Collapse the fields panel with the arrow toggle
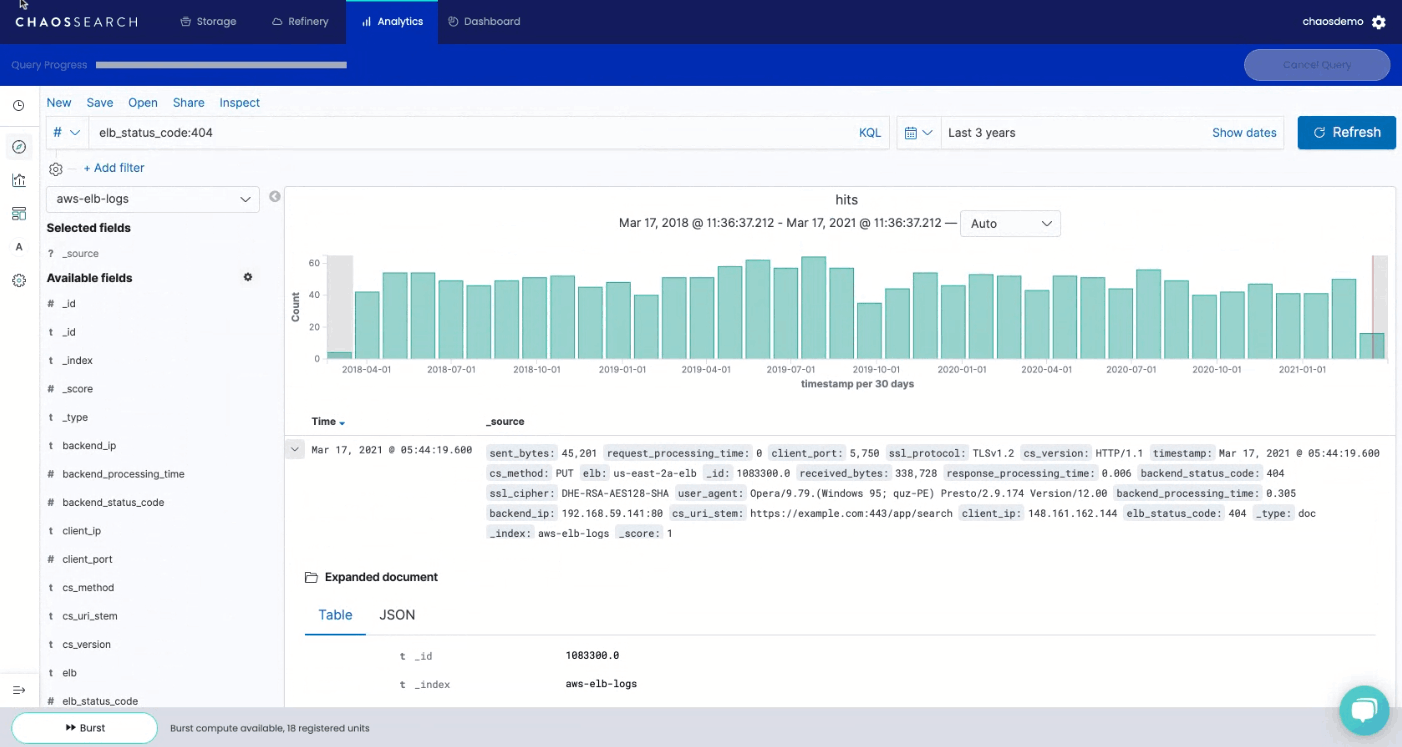Viewport: 1402px width, 747px height. tap(18, 689)
